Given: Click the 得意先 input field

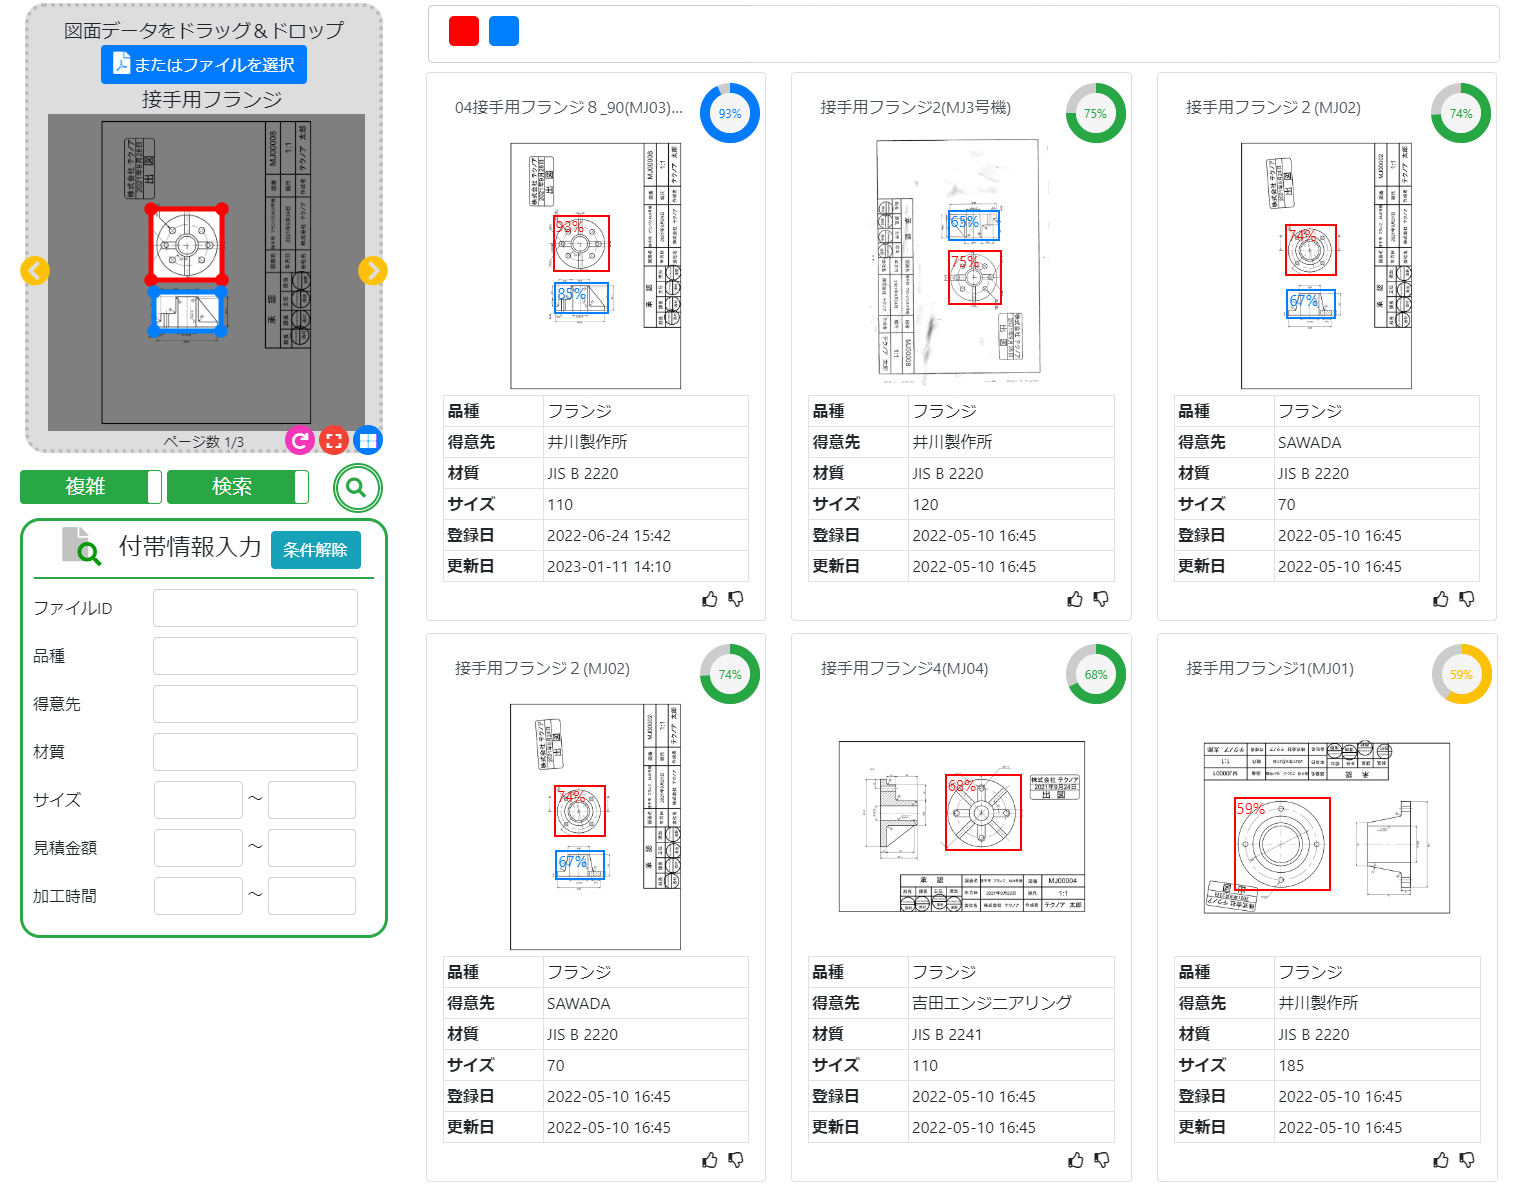Looking at the screenshot, I should [255, 704].
